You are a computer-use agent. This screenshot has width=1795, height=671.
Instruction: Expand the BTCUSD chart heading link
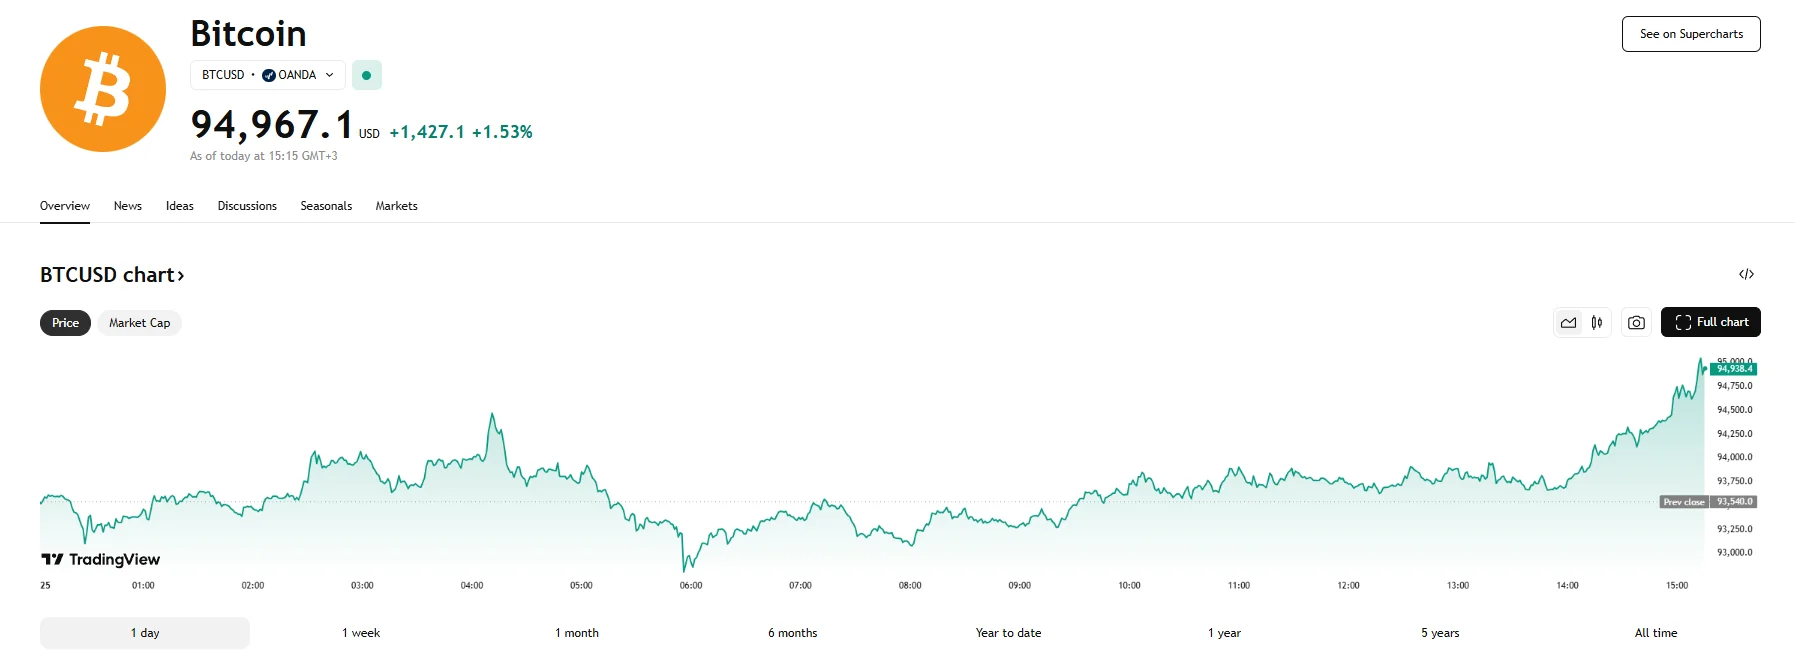point(112,275)
